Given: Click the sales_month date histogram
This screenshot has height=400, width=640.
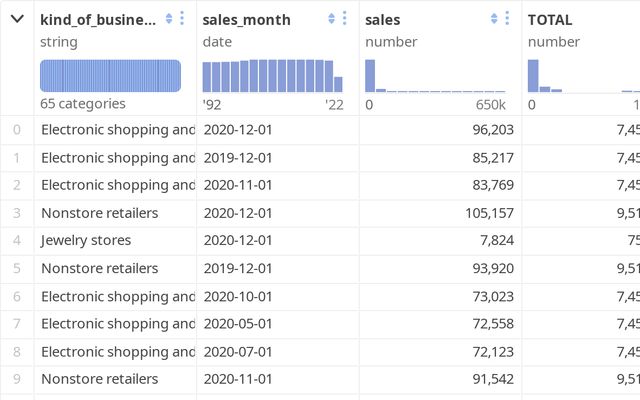Looking at the screenshot, I should (x=272, y=76).
